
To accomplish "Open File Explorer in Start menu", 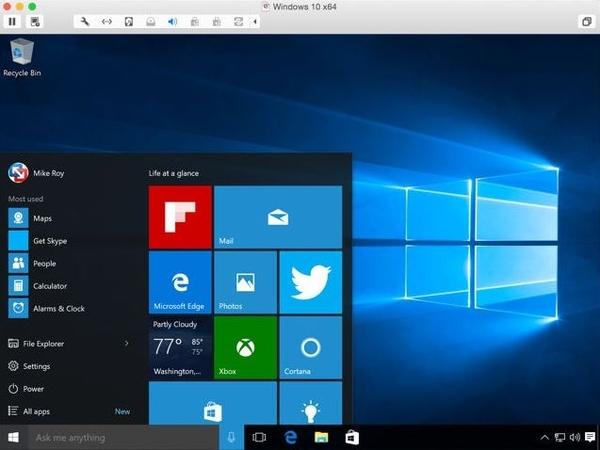I will (36, 344).
